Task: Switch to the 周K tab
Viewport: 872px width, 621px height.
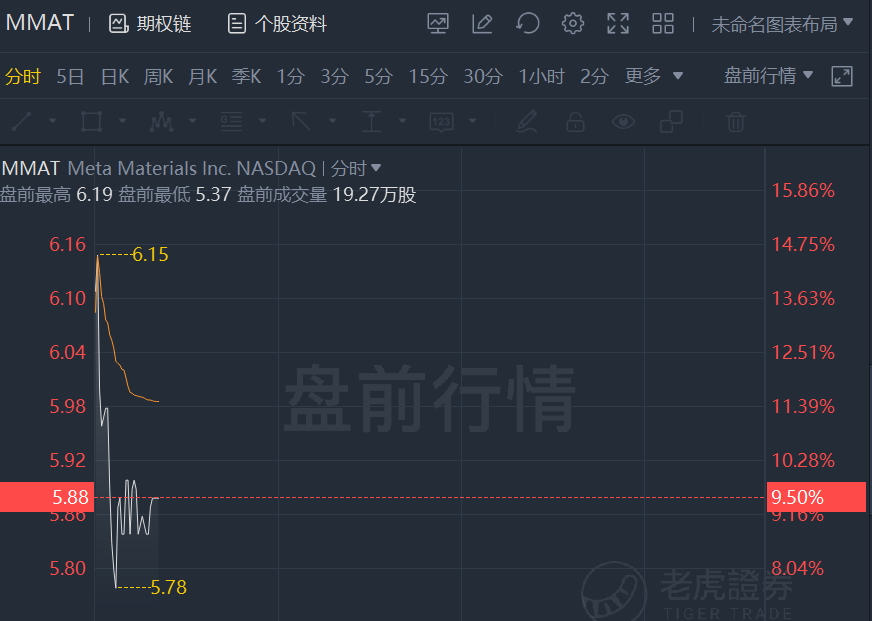Action: pyautogui.click(x=158, y=76)
